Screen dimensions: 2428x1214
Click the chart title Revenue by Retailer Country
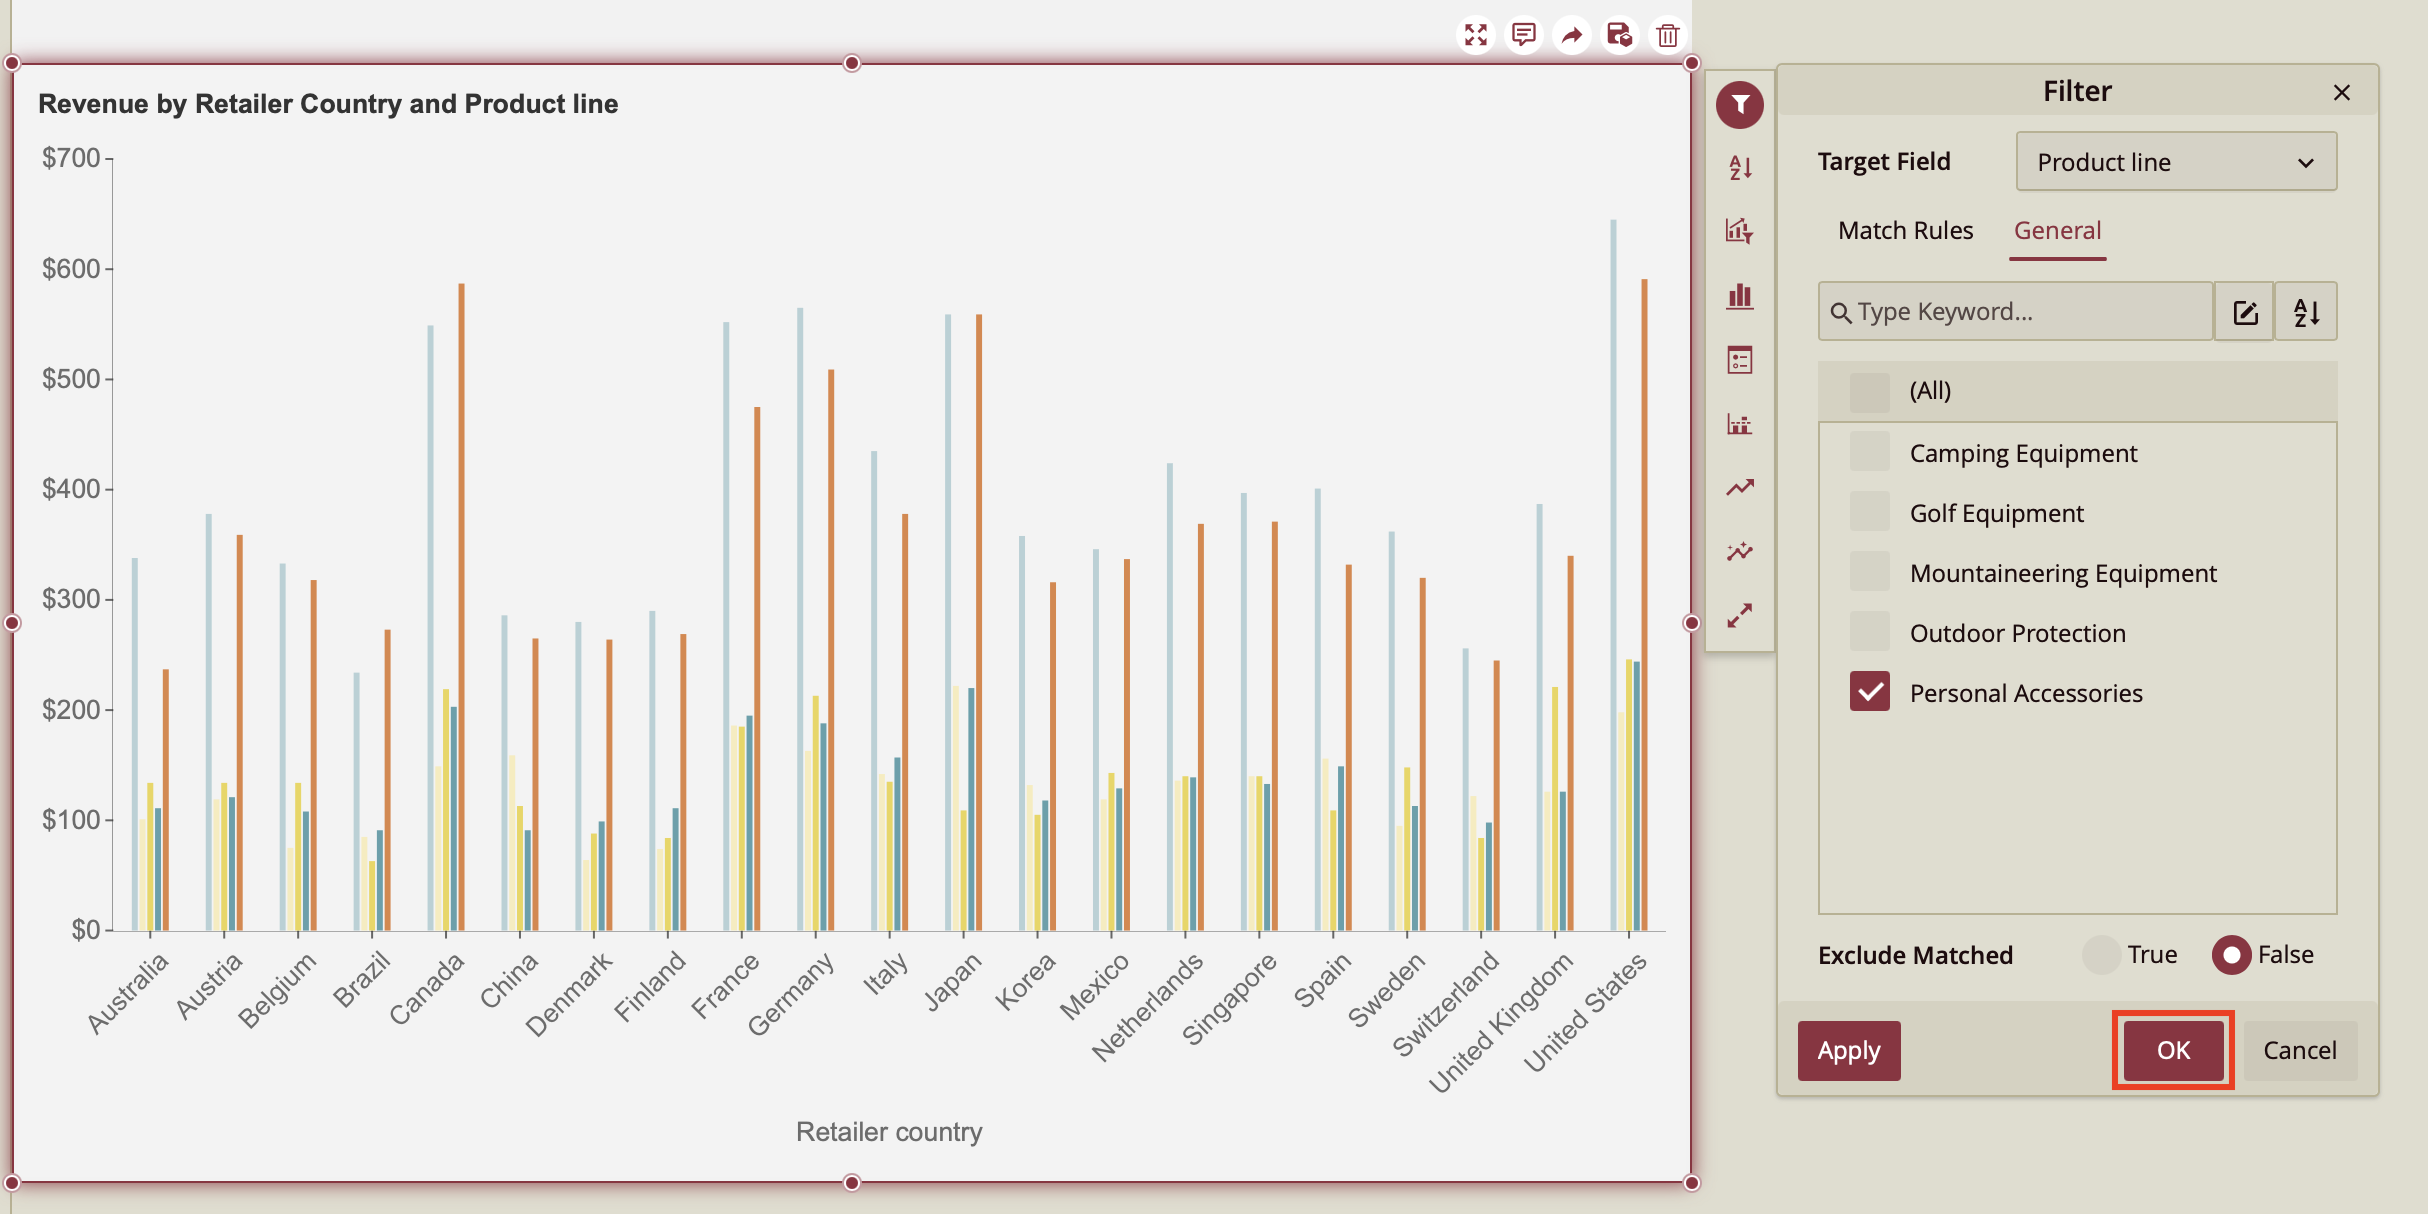pyautogui.click(x=328, y=104)
